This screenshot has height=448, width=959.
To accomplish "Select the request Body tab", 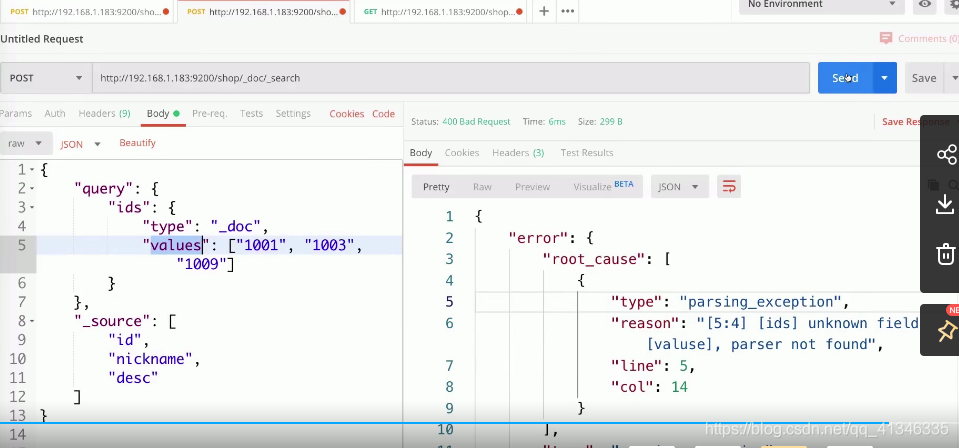I will (x=163, y=113).
